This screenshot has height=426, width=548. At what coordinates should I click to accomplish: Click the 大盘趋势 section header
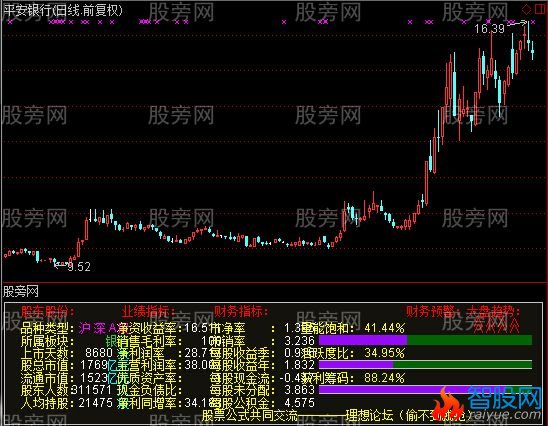pos(493,310)
